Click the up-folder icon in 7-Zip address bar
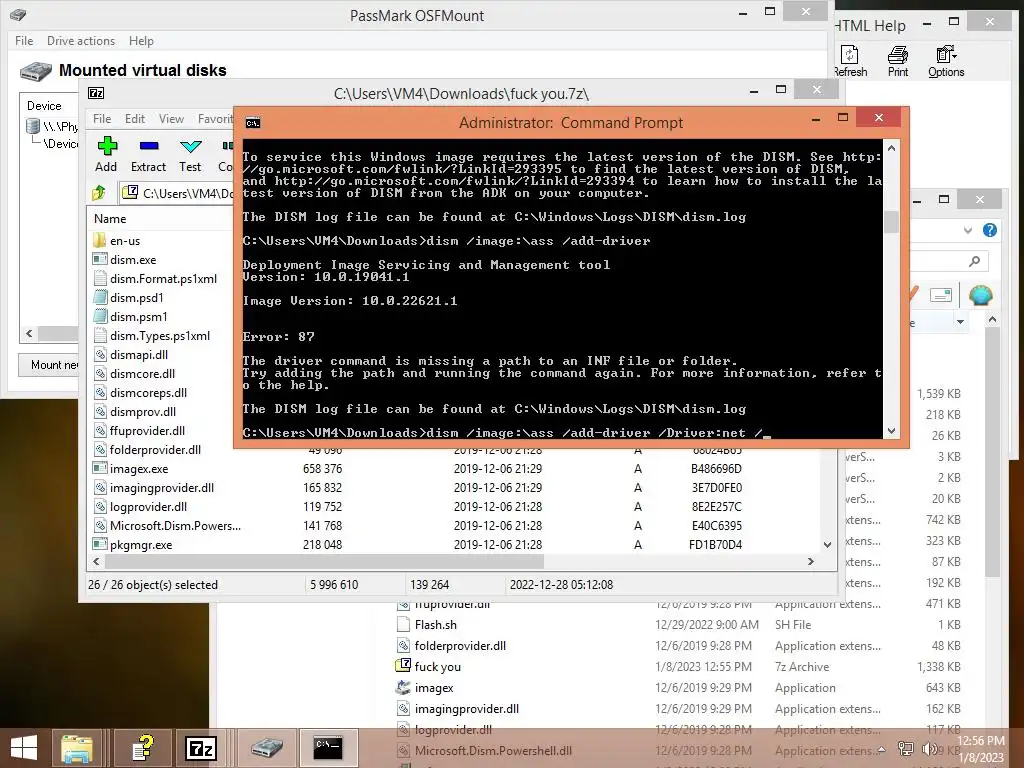Screen dimensions: 1024x768 (99, 193)
